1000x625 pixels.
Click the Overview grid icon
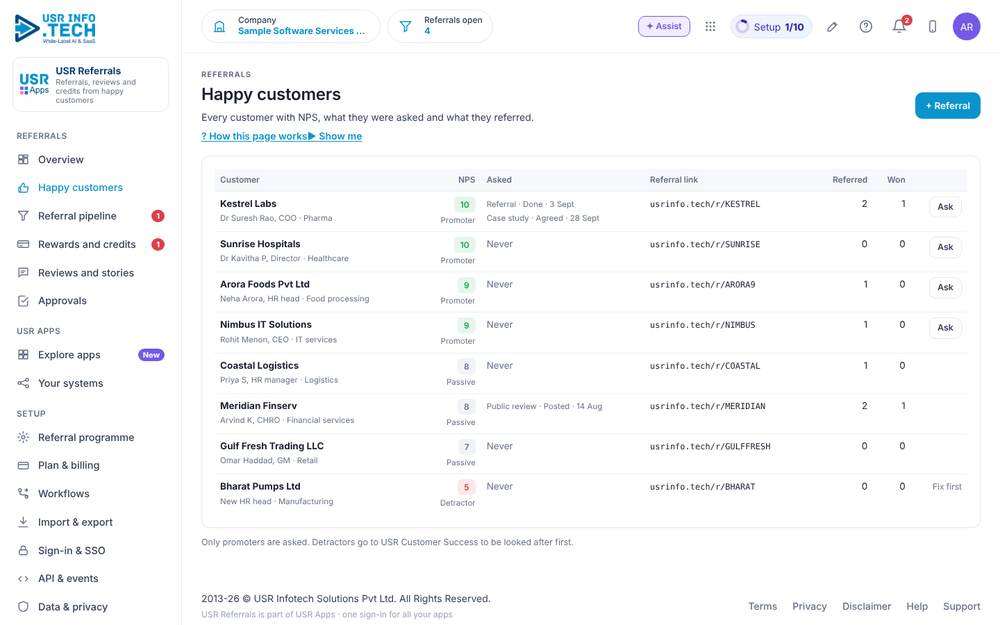[23, 159]
